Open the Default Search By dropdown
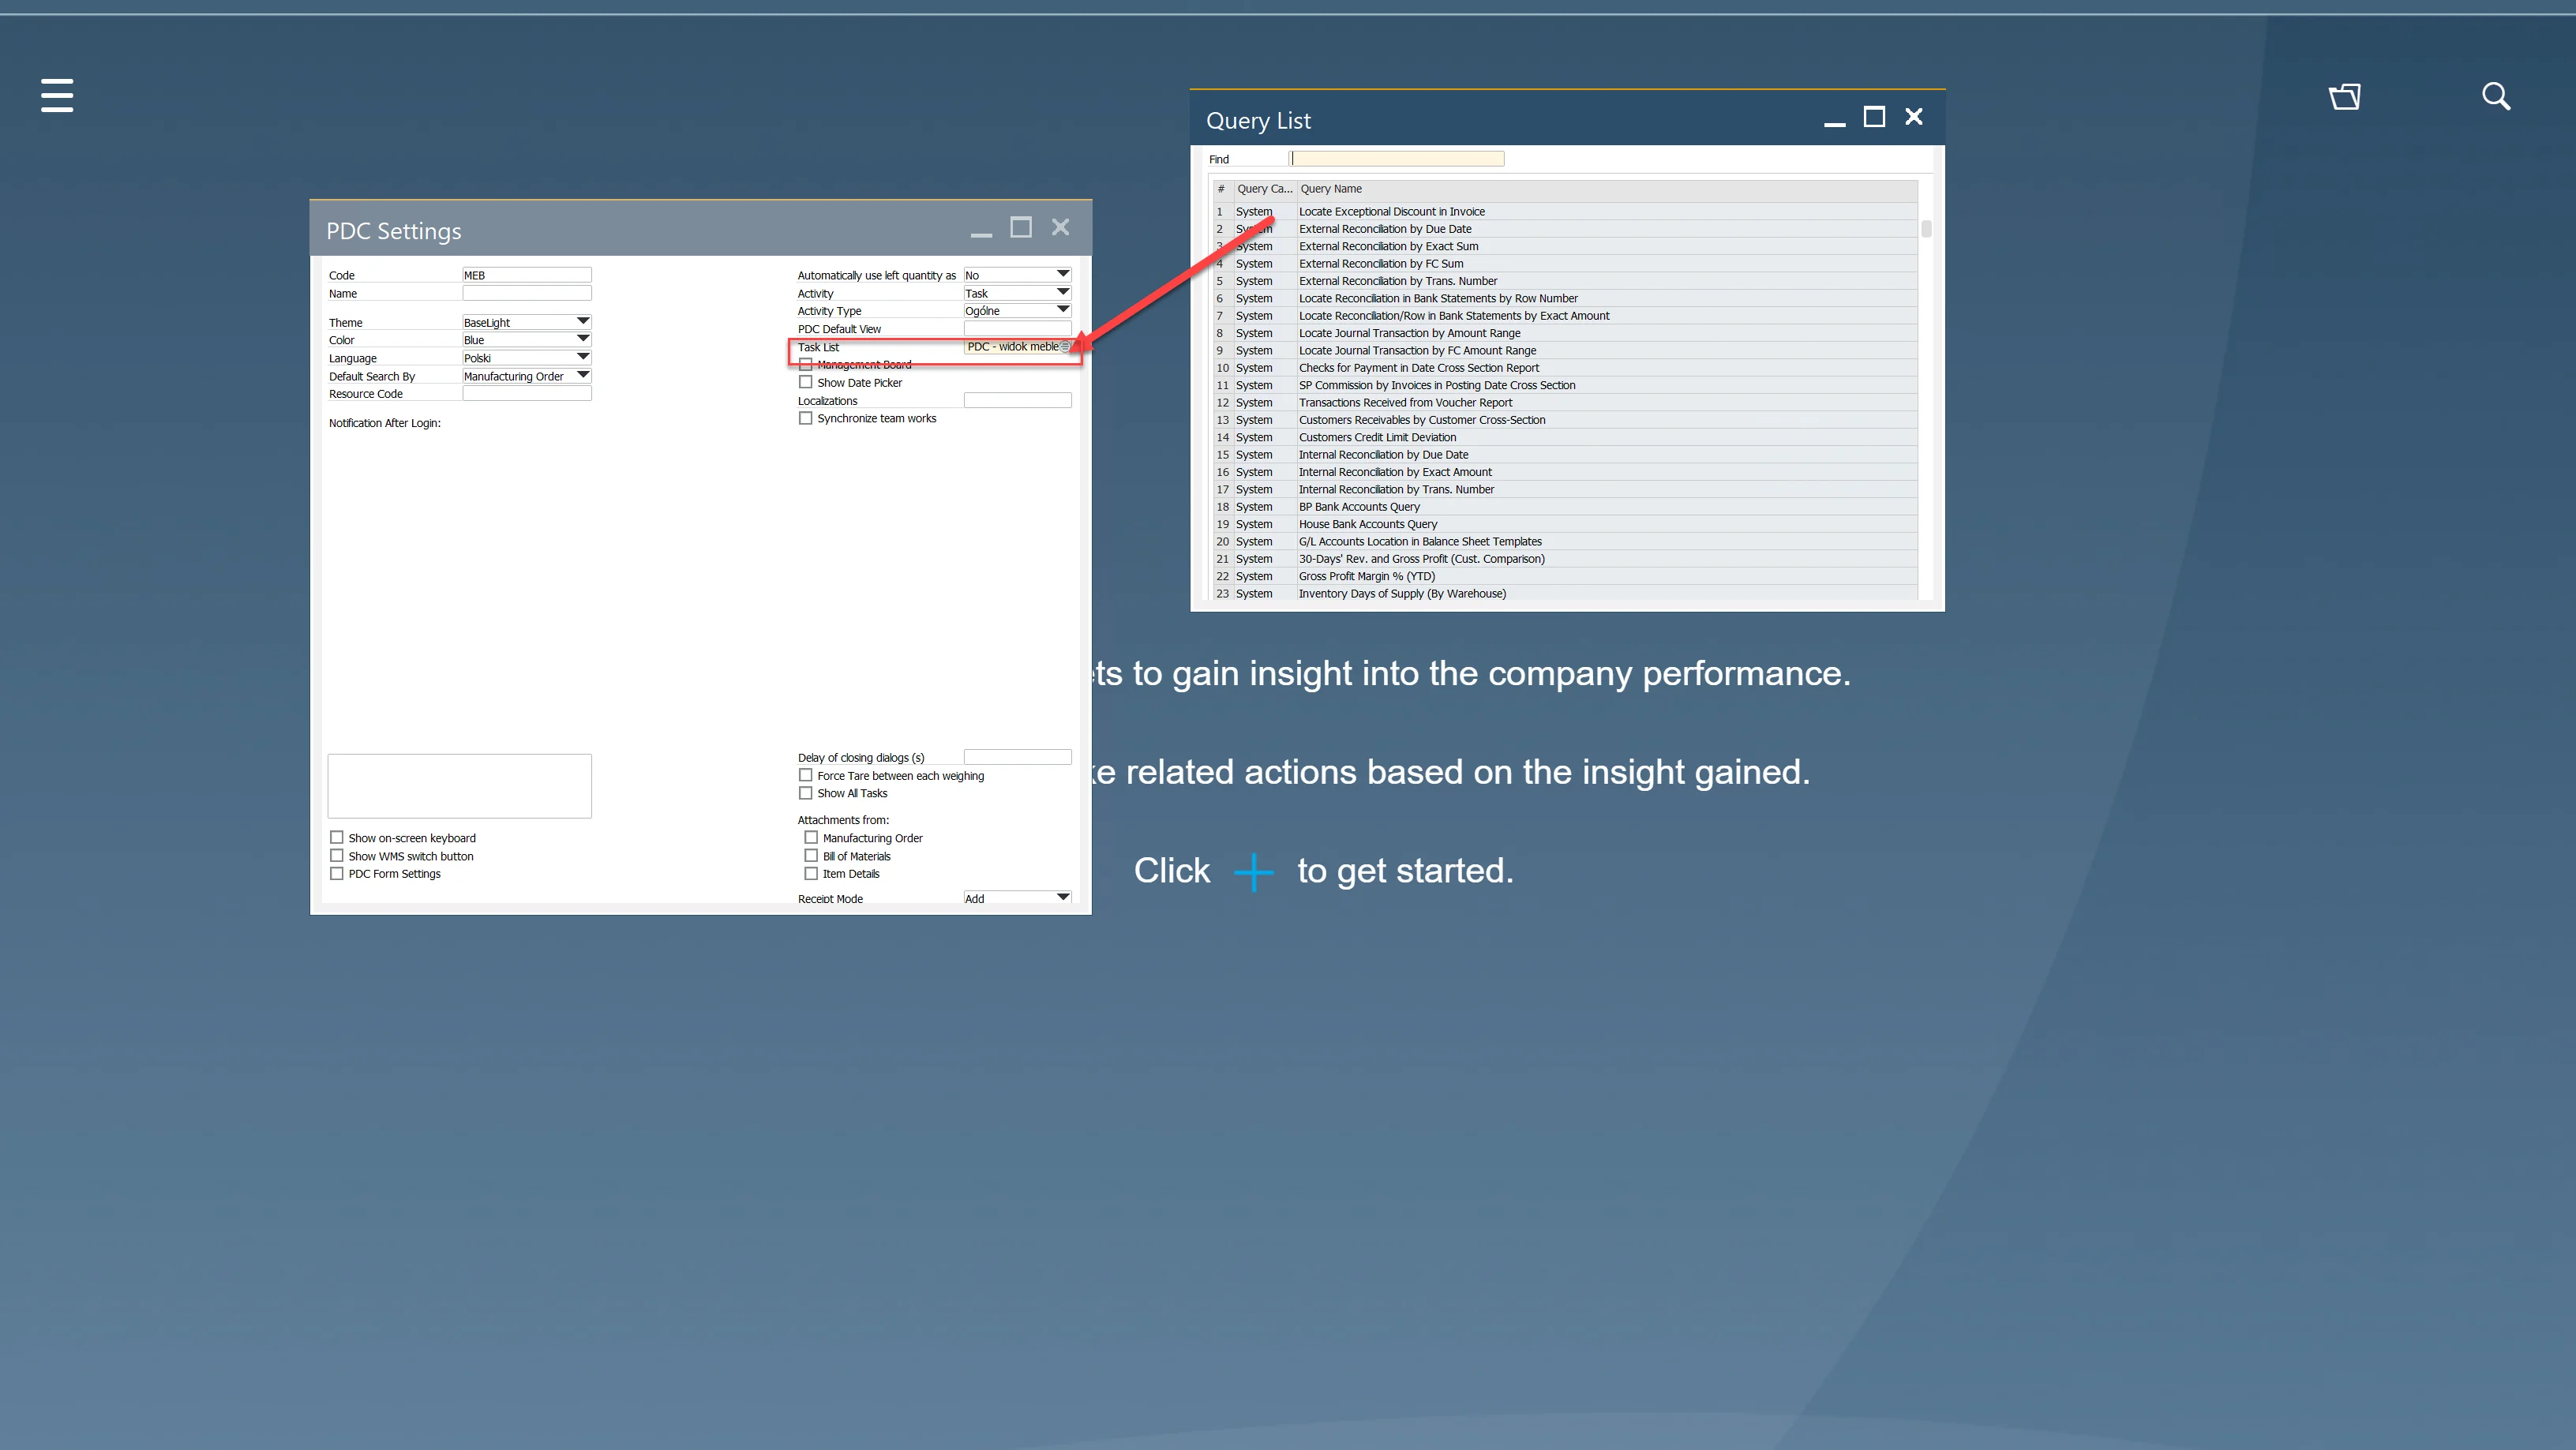 582,375
